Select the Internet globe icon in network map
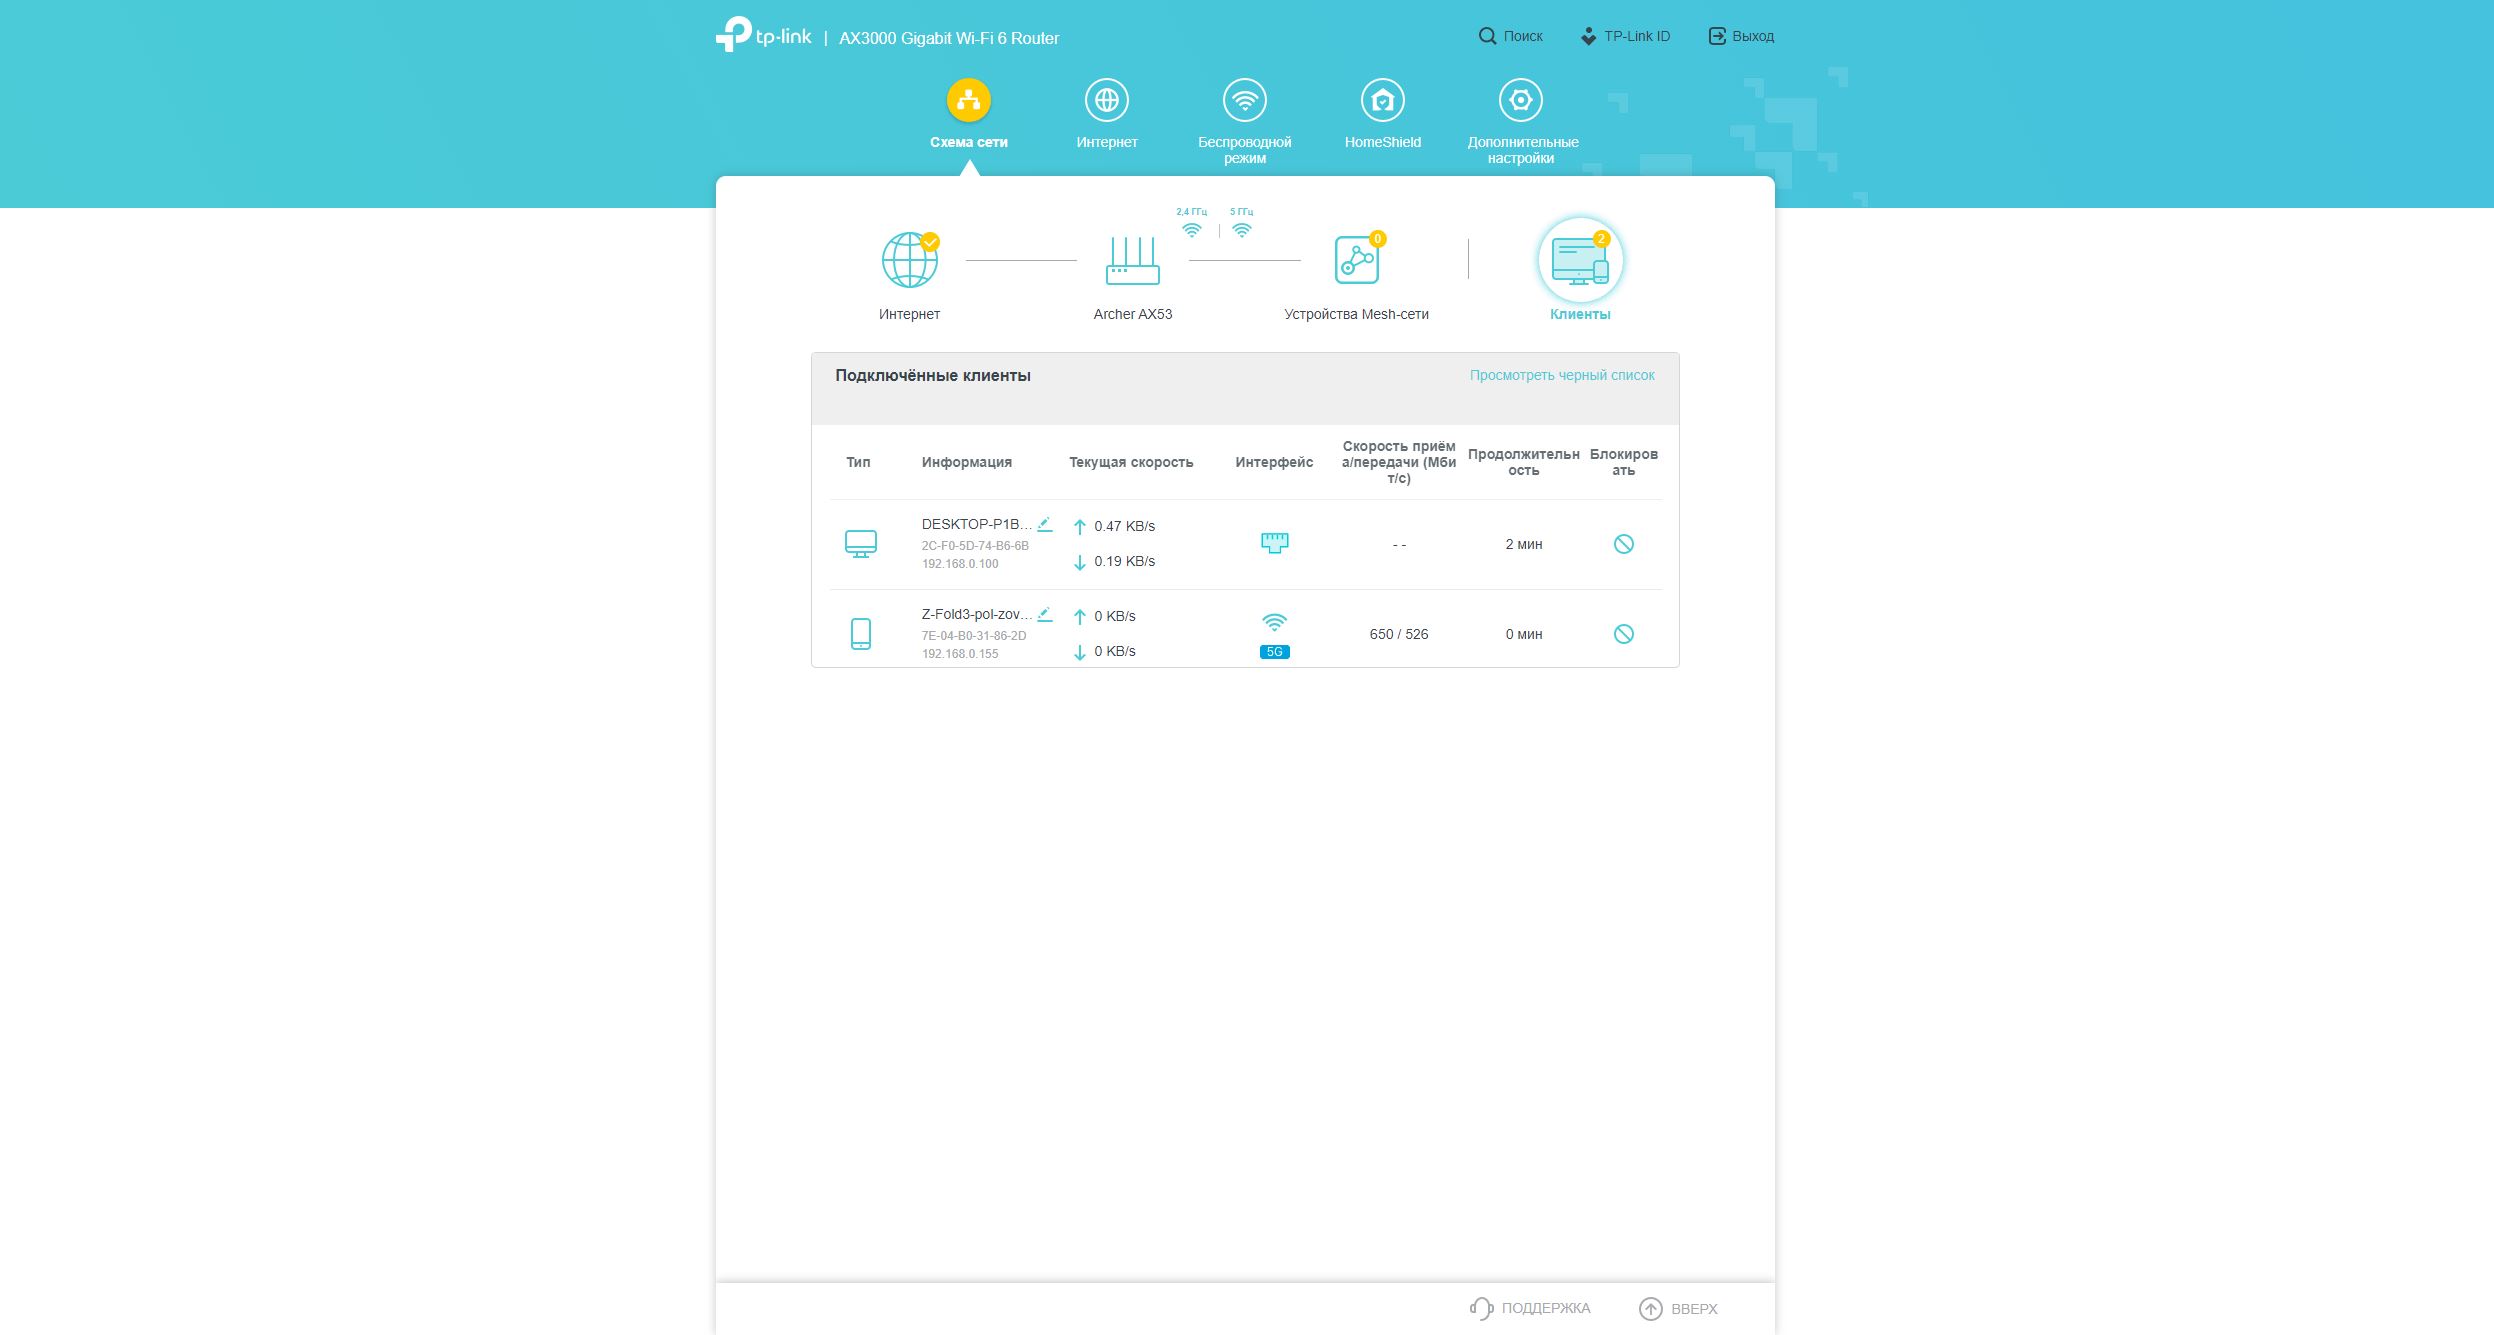This screenshot has width=2494, height=1335. pos(909,259)
